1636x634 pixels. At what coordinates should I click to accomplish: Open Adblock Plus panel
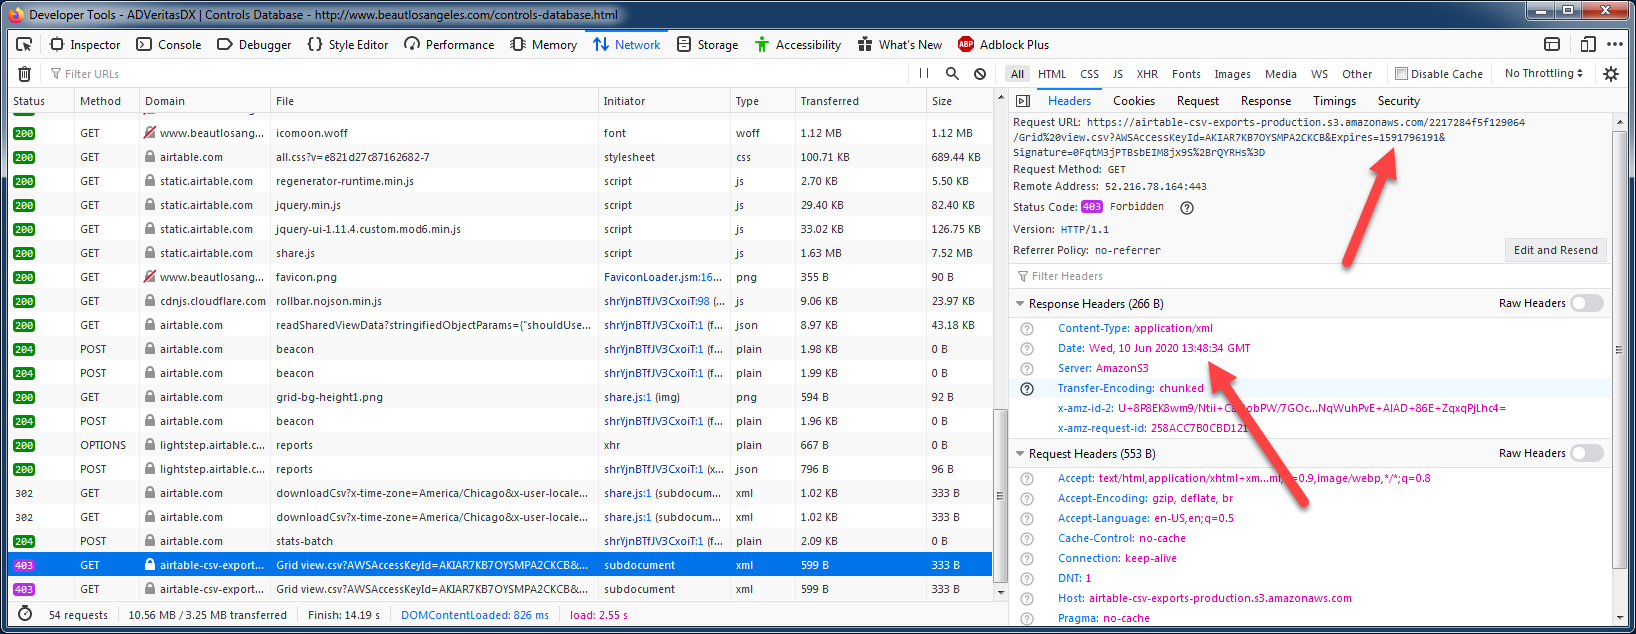(1003, 44)
